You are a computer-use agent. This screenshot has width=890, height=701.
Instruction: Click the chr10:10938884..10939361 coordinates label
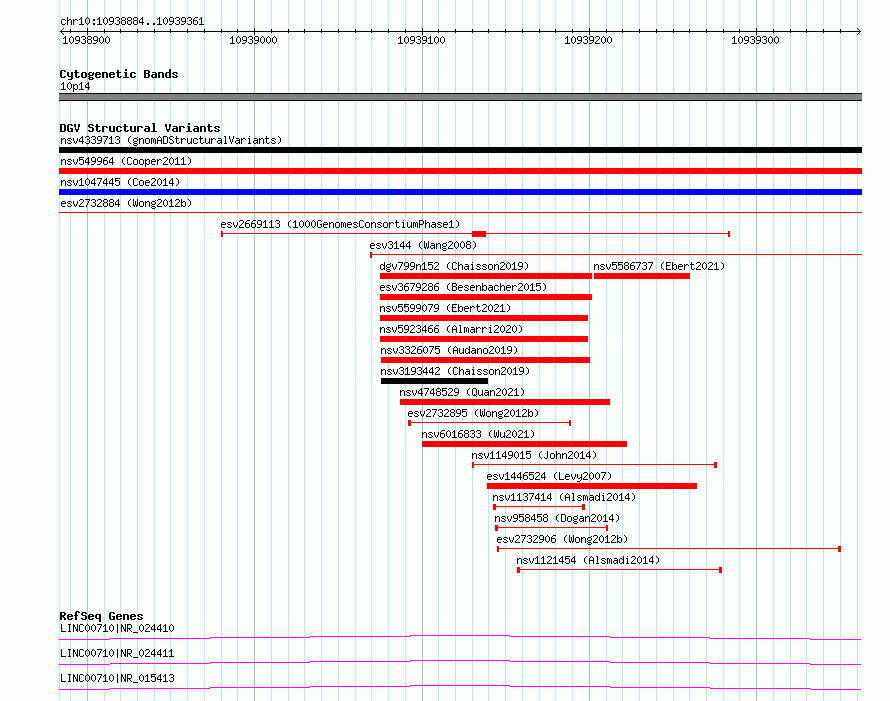point(132,22)
